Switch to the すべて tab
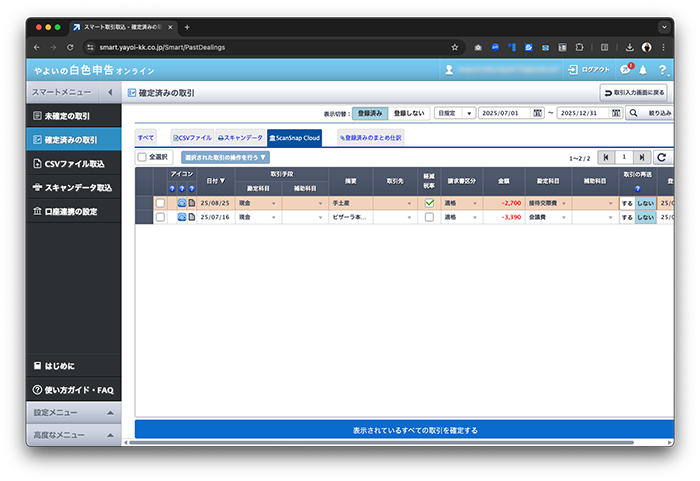 (146, 138)
